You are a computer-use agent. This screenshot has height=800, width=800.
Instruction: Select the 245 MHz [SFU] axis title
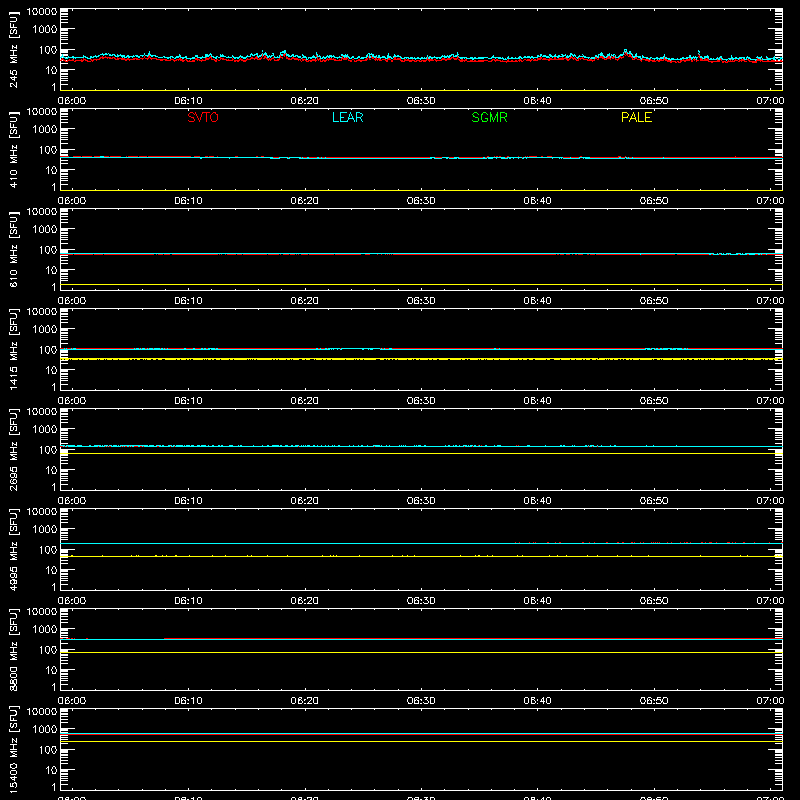(13, 50)
